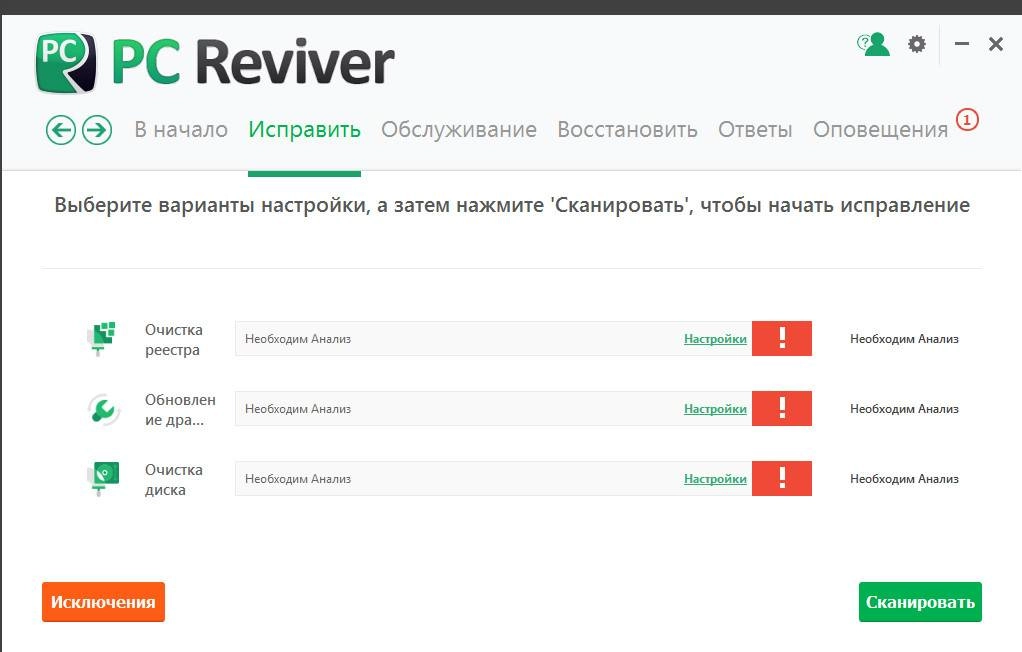Image resolution: width=1022 pixels, height=652 pixels.
Task: Click right-side Необходим Анализ for disk row
Action: point(904,479)
